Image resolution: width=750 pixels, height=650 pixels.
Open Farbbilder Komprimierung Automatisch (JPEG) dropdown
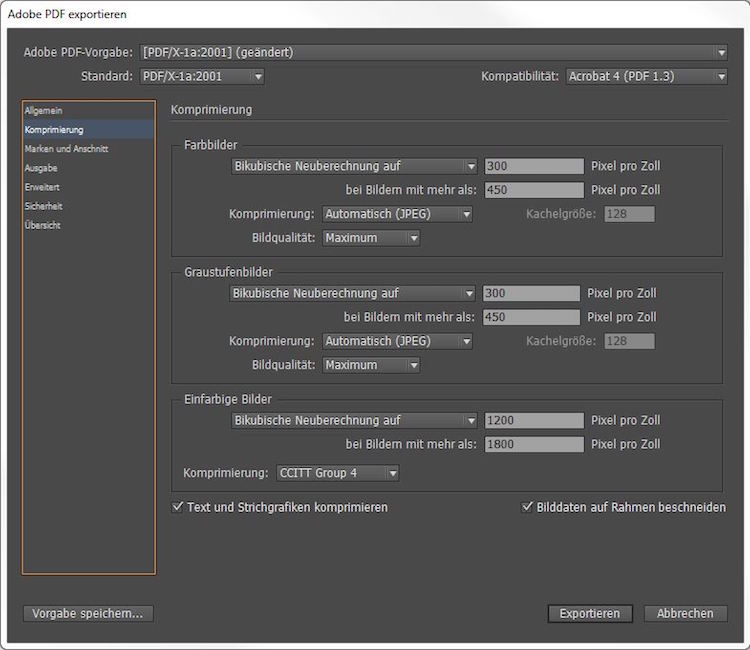point(397,214)
